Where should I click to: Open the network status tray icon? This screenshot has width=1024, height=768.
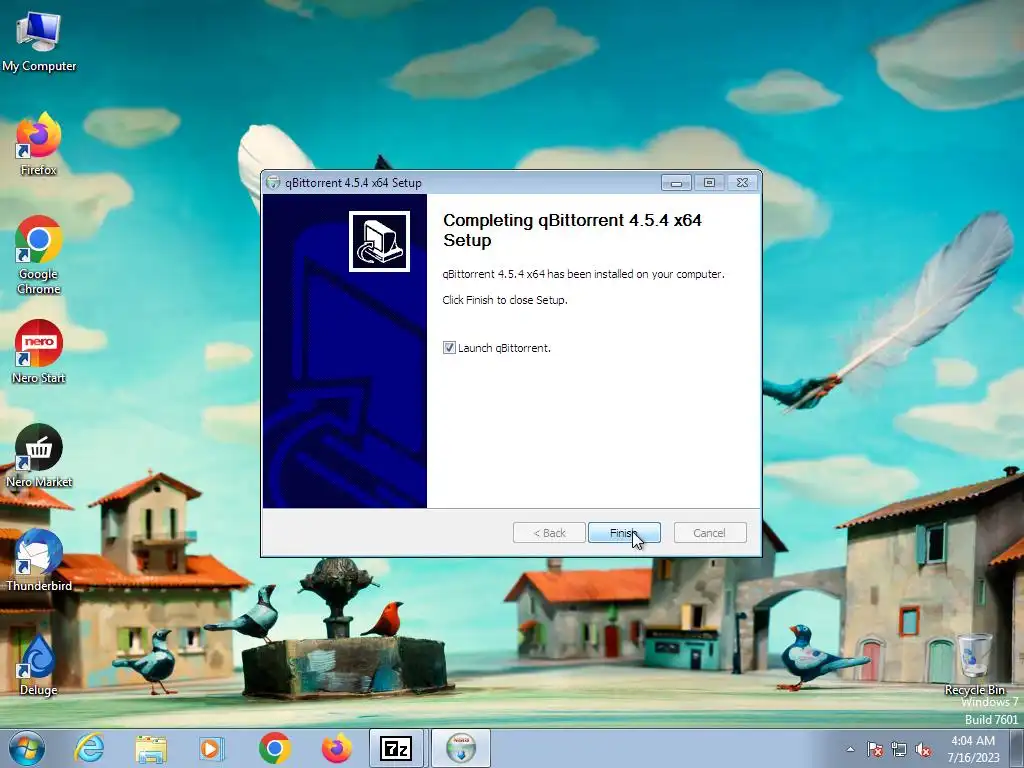899,749
